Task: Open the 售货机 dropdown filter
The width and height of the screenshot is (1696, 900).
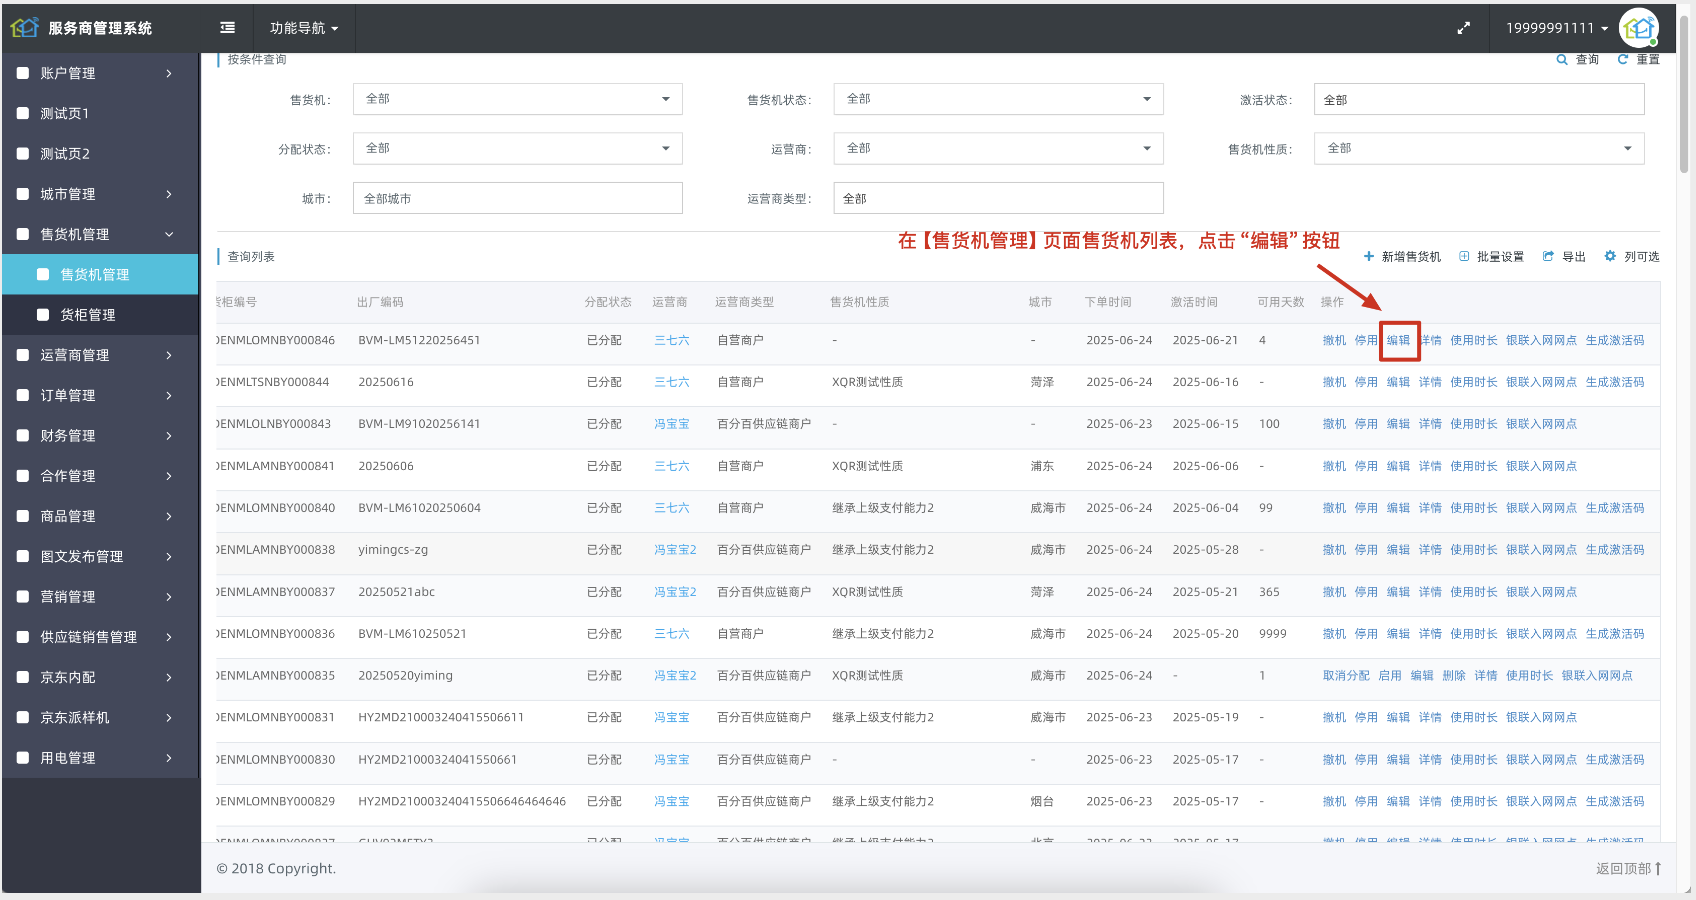Action: point(517,99)
